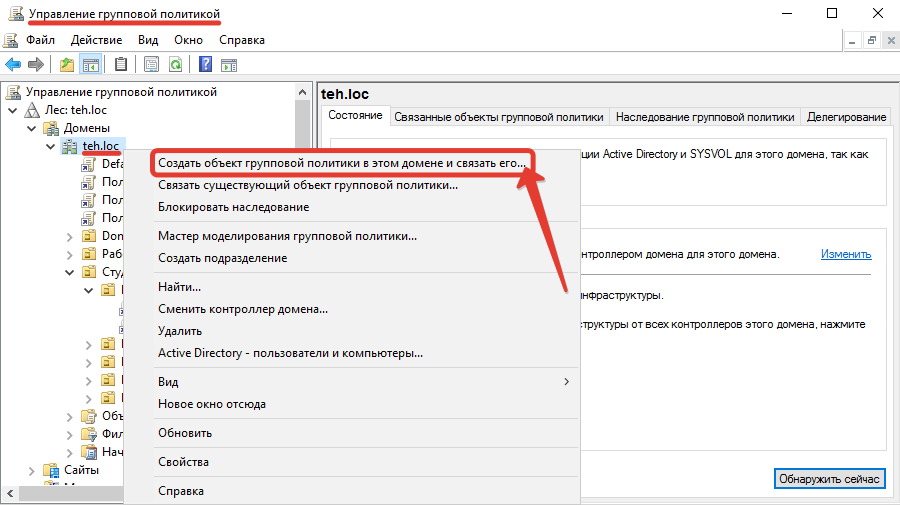Select Создать объект групповой политики menu item
The height and width of the screenshot is (505, 900).
point(341,162)
